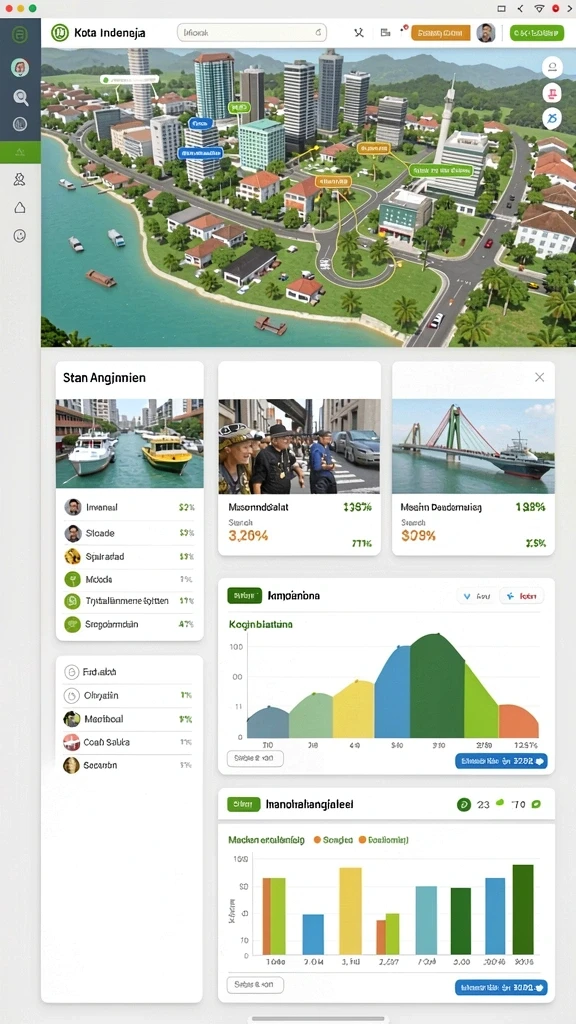Click the second orange legend entry
Viewport: 576px width, 1024px height.
coord(383,840)
